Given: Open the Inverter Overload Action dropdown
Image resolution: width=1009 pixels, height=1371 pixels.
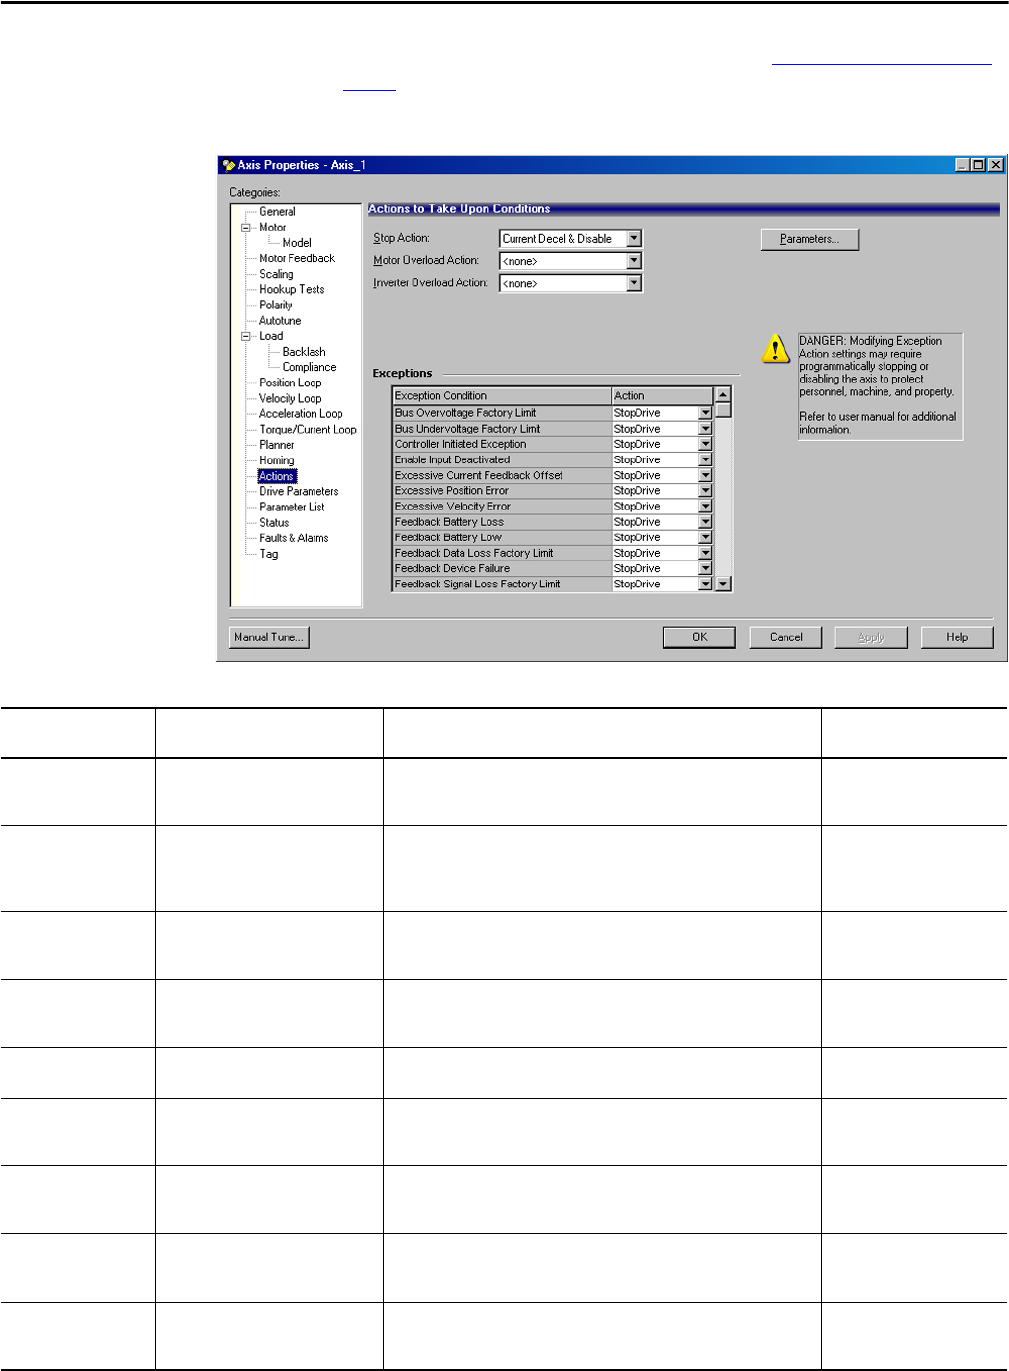Looking at the screenshot, I should click(x=634, y=283).
